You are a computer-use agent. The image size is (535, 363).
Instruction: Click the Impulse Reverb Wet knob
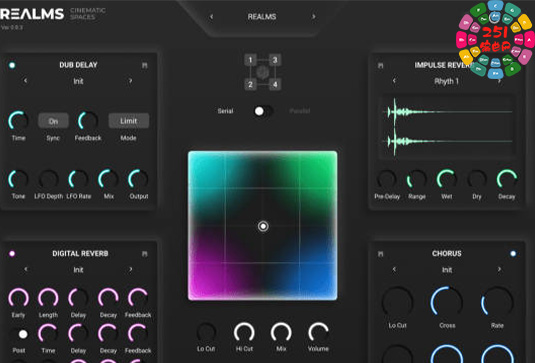click(x=447, y=179)
